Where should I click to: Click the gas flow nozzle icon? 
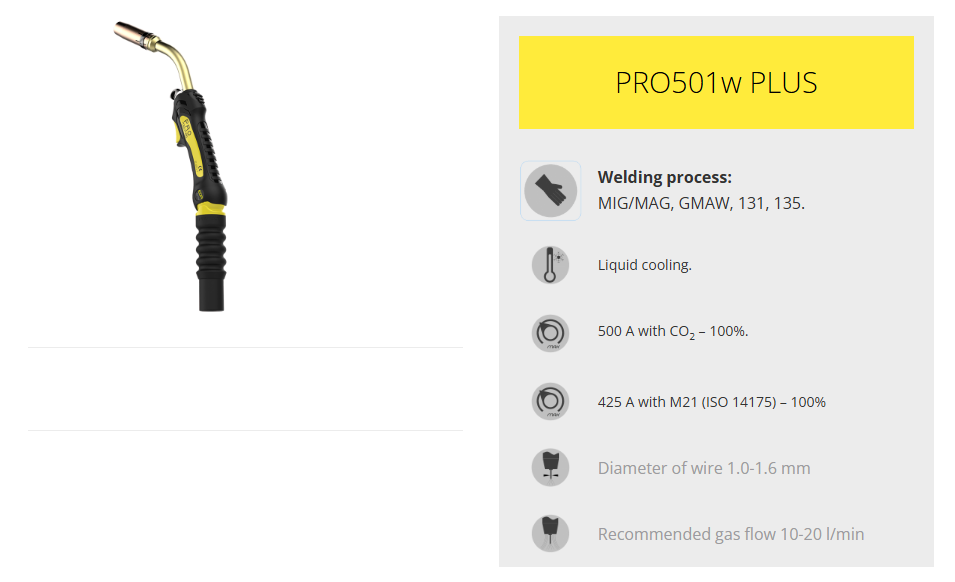pyautogui.click(x=550, y=533)
